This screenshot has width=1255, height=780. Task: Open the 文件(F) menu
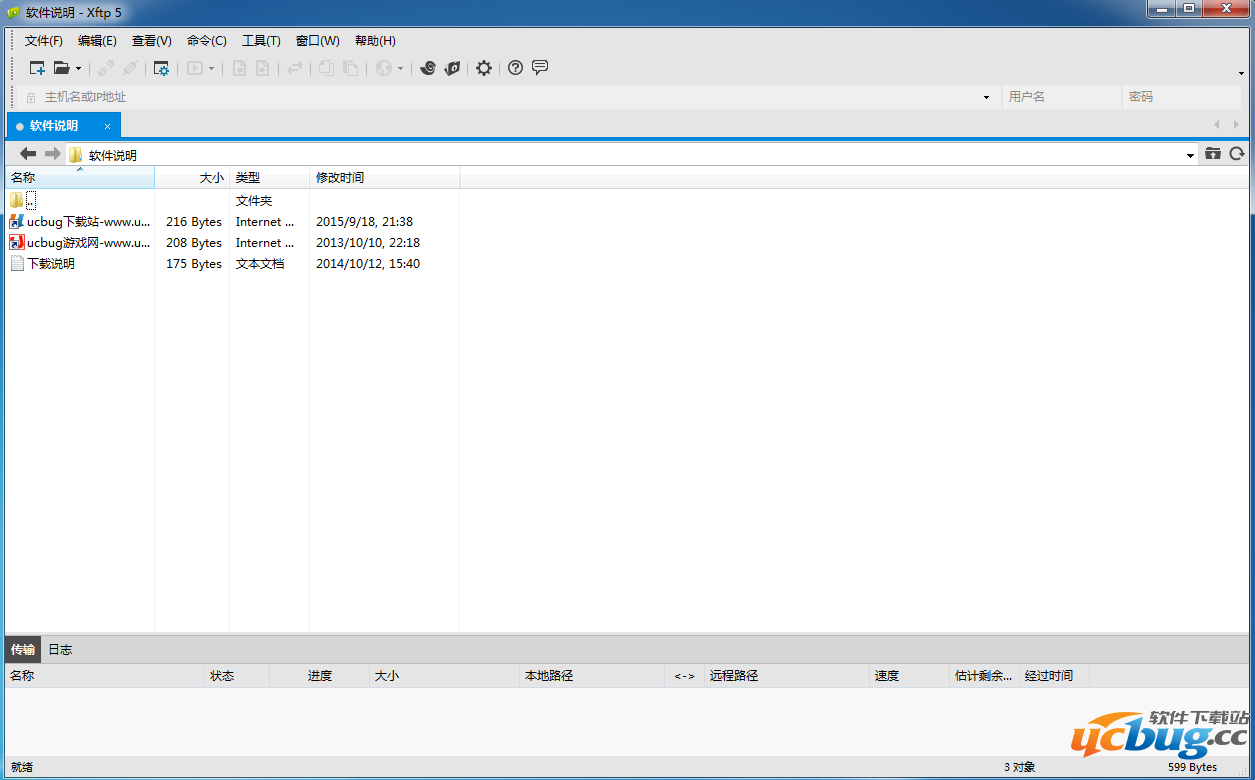43,41
